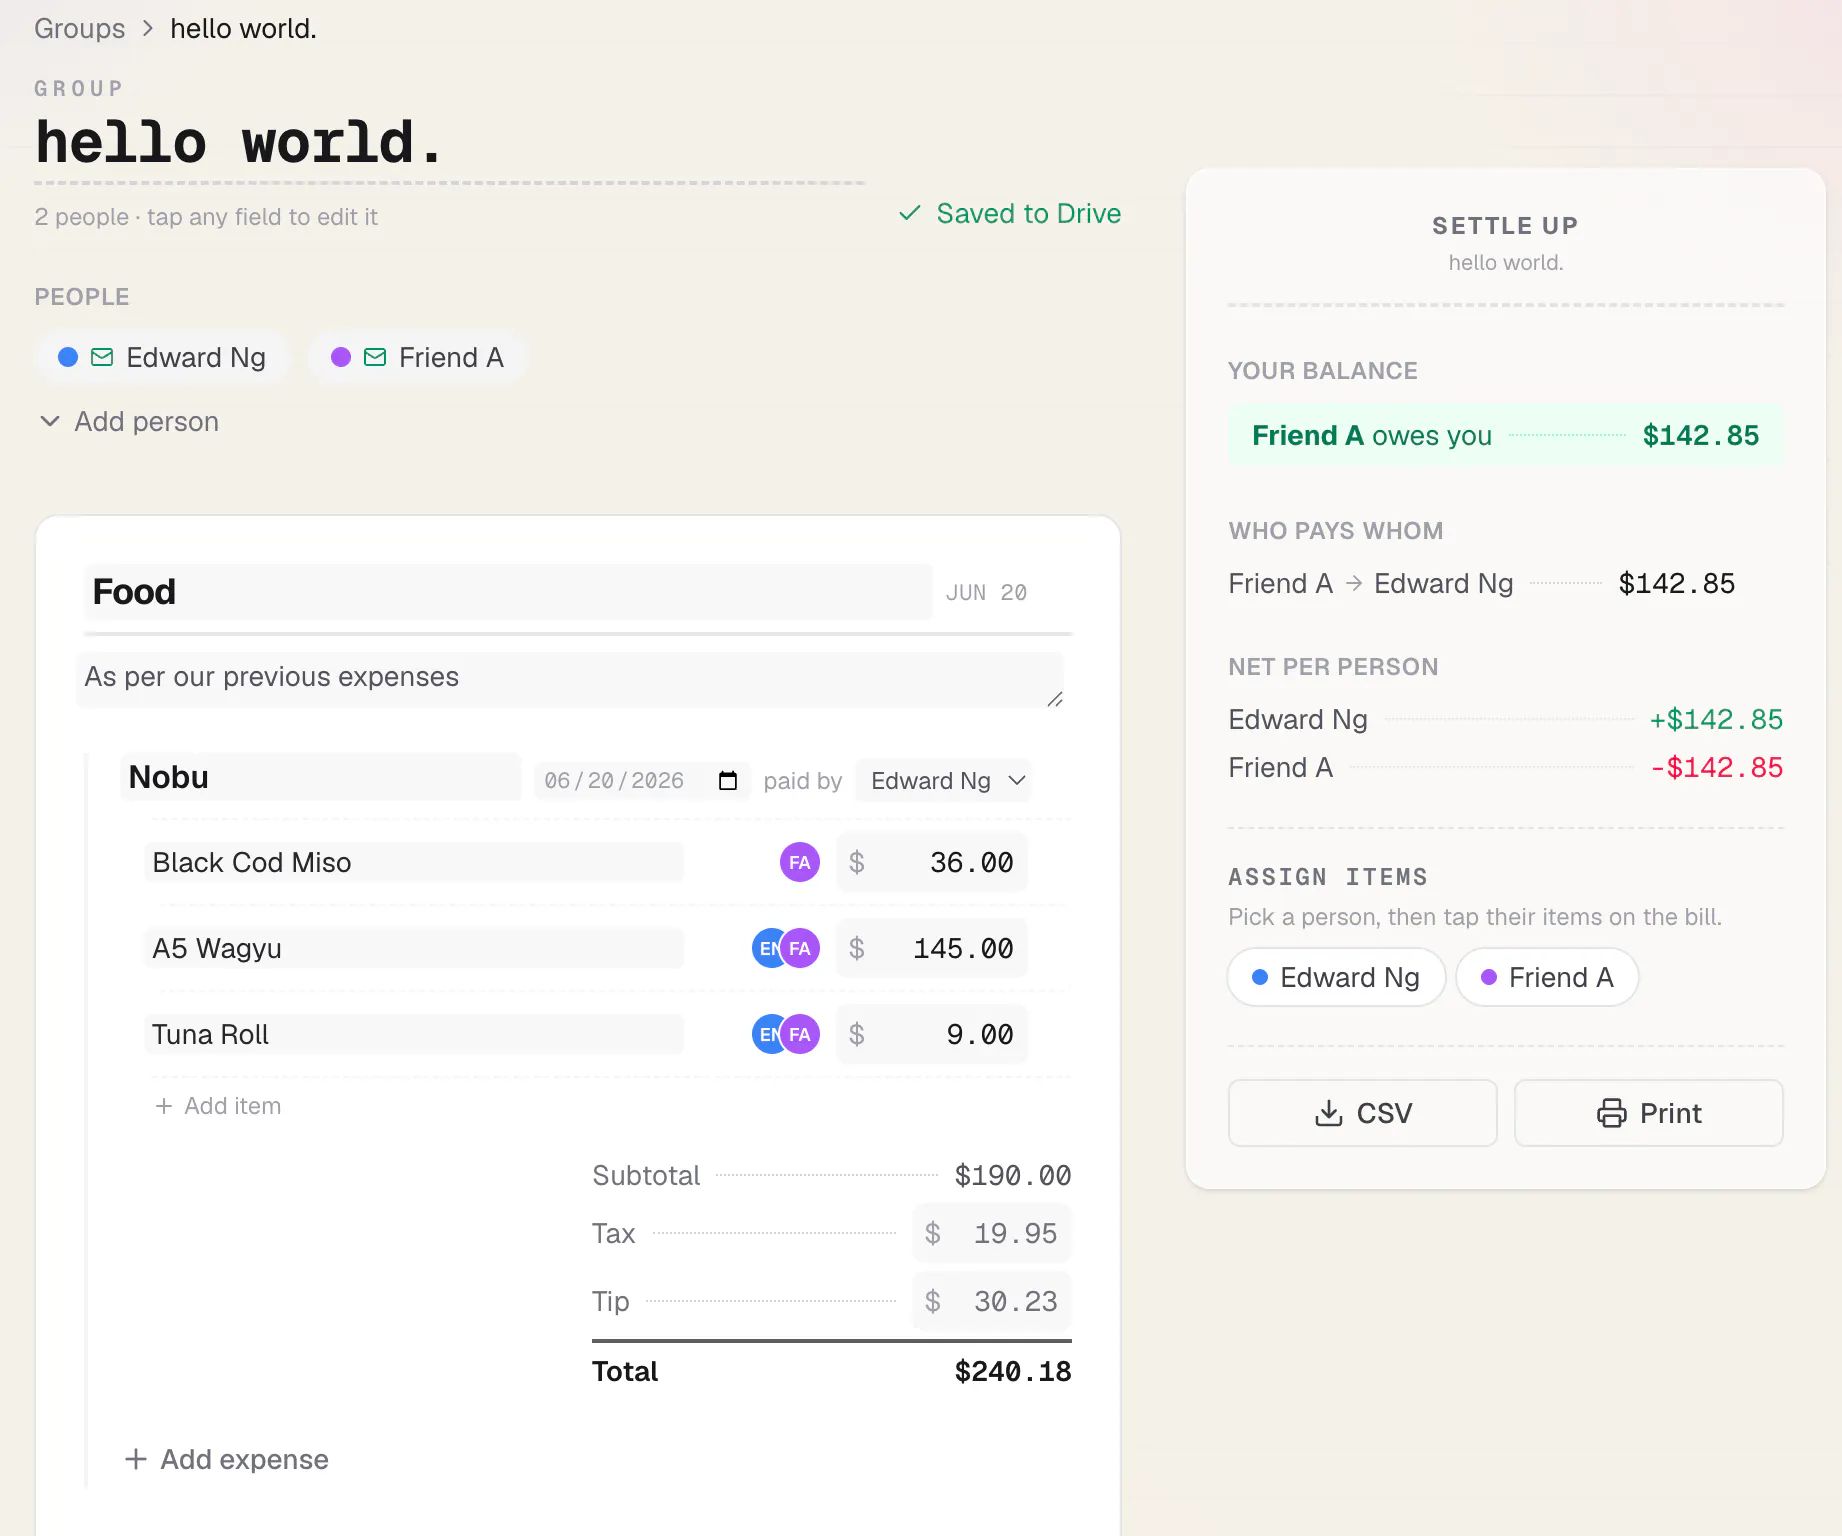Select Friend A chip in Assign Items

point(1547,977)
